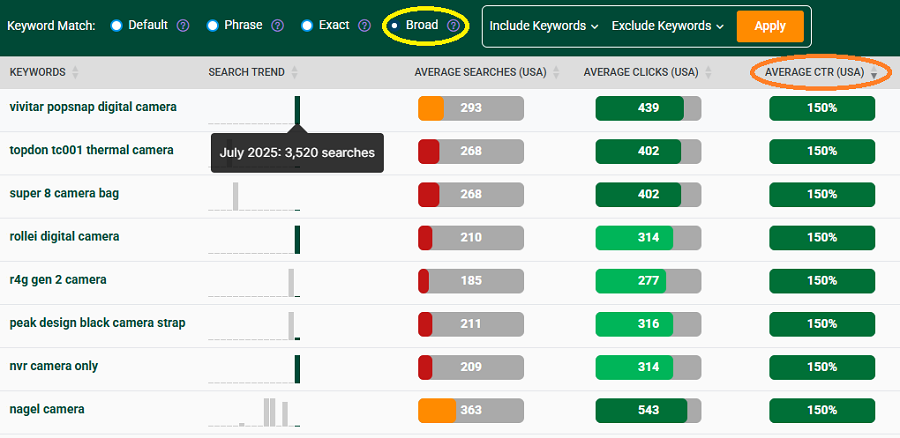The image size is (900, 438).
Task: Select the Phrase keyword match radio
Action: coord(212,26)
